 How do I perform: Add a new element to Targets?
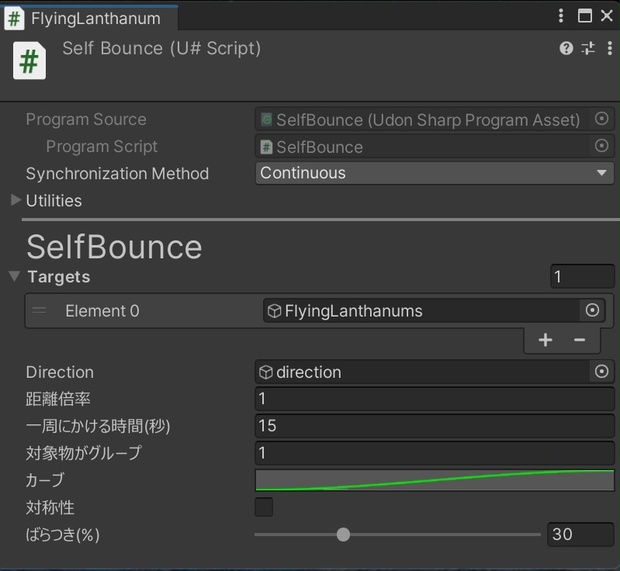point(545,340)
